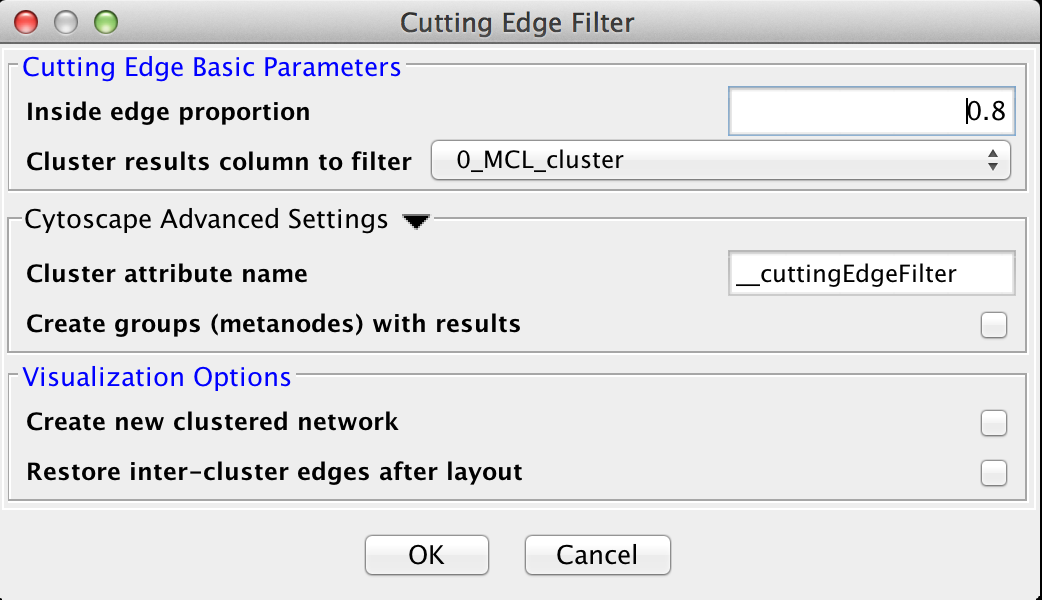This screenshot has height=600, width=1042.
Task: Click the Cluster results column to filter label
Action: tap(219, 161)
